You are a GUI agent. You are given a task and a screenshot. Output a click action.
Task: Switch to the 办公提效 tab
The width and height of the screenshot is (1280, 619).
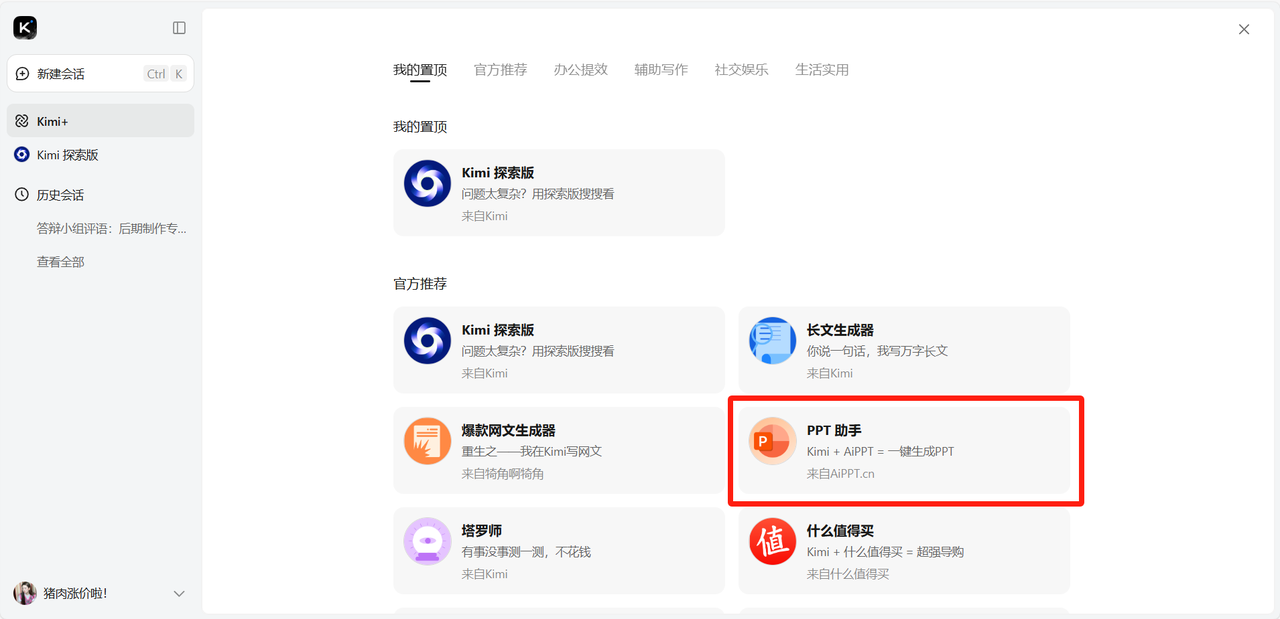pos(581,70)
